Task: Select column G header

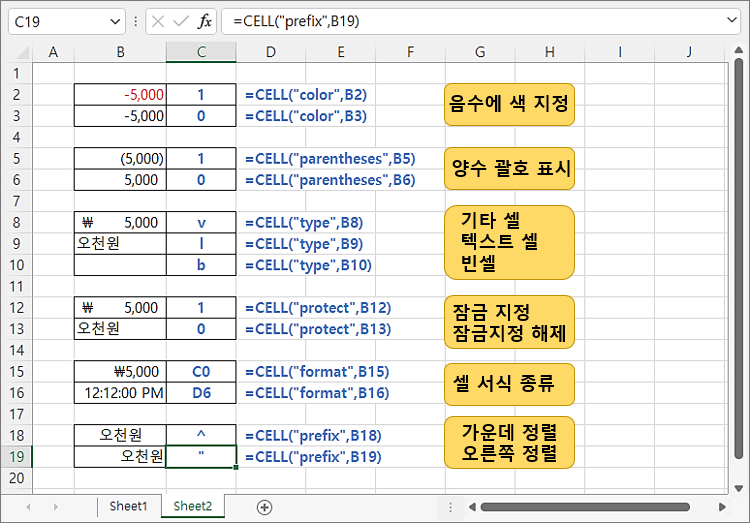Action: click(x=480, y=52)
